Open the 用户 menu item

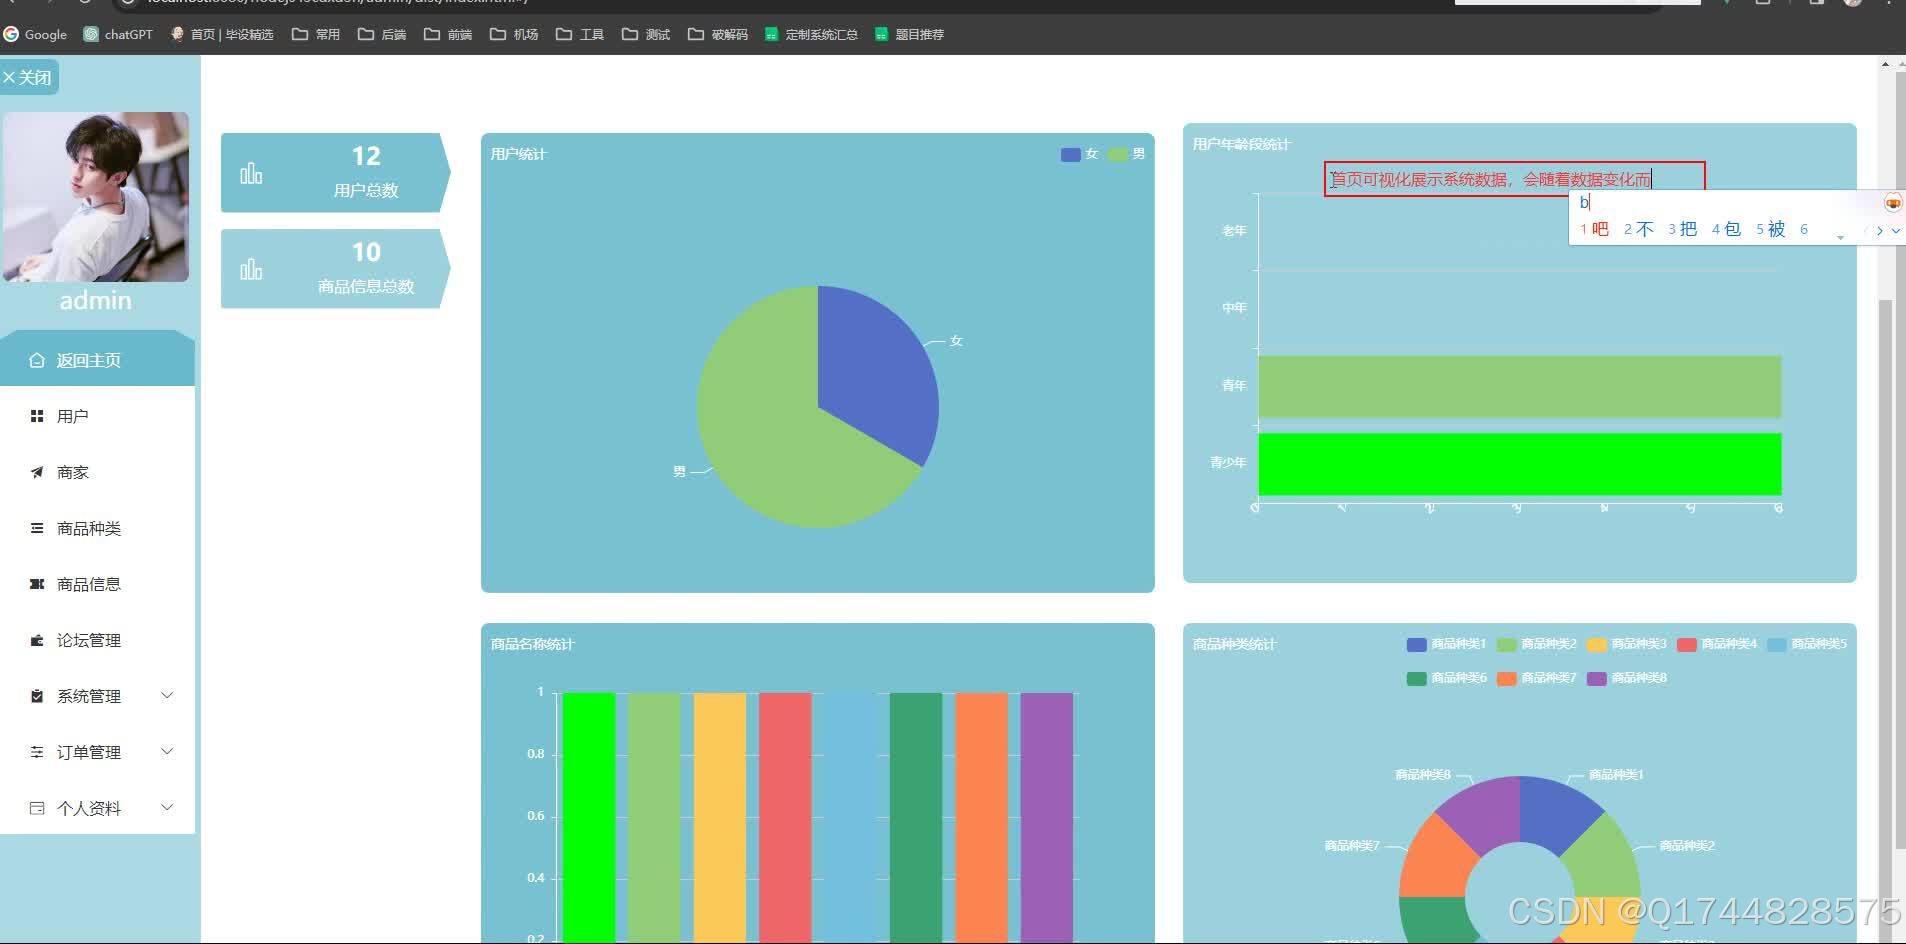pyautogui.click(x=97, y=416)
